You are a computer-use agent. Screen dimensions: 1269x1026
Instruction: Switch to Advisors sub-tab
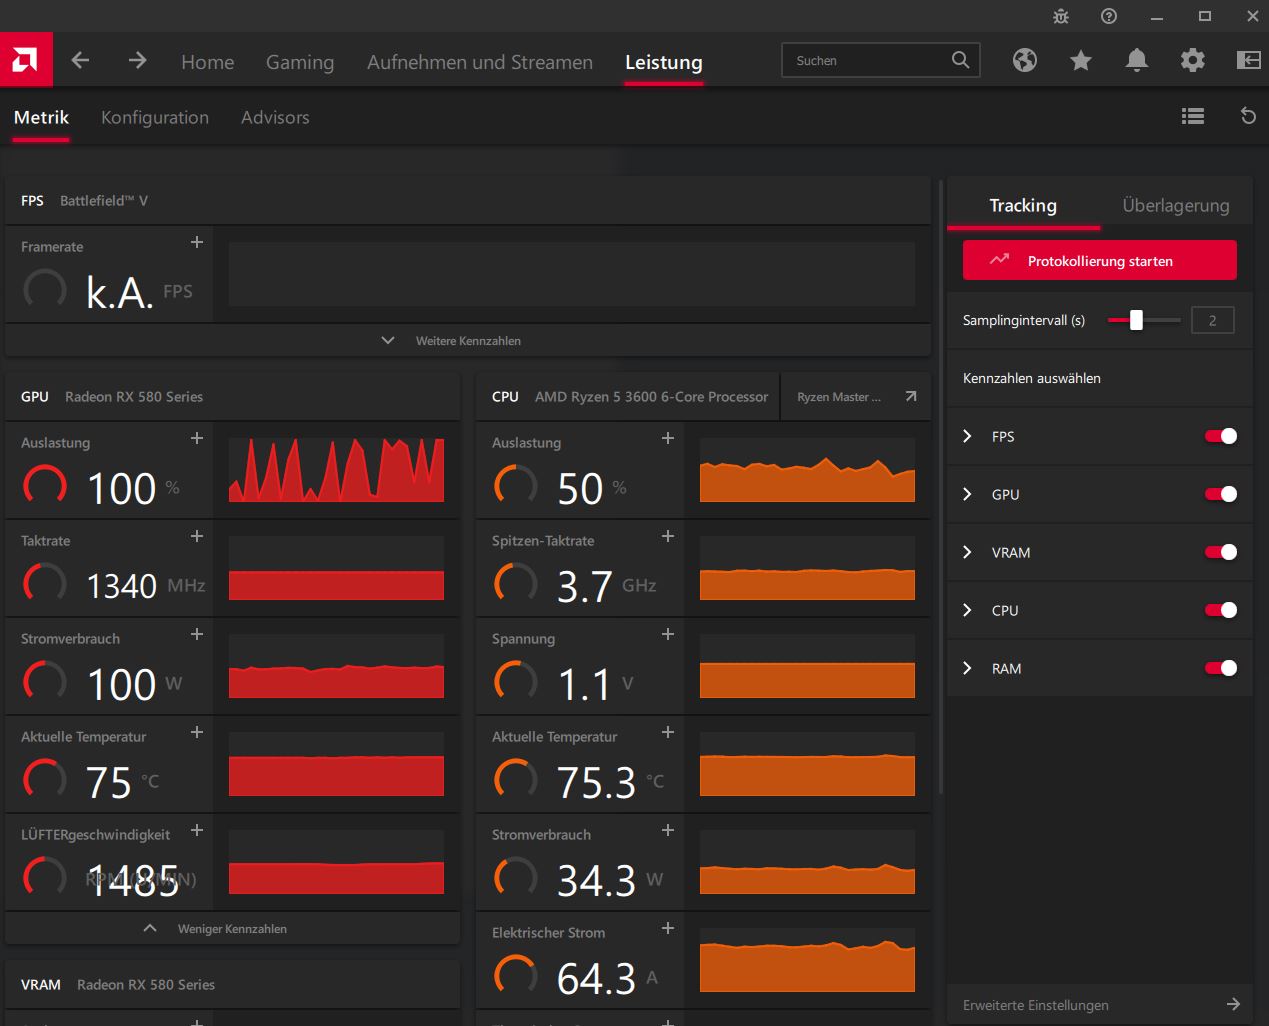pos(275,117)
